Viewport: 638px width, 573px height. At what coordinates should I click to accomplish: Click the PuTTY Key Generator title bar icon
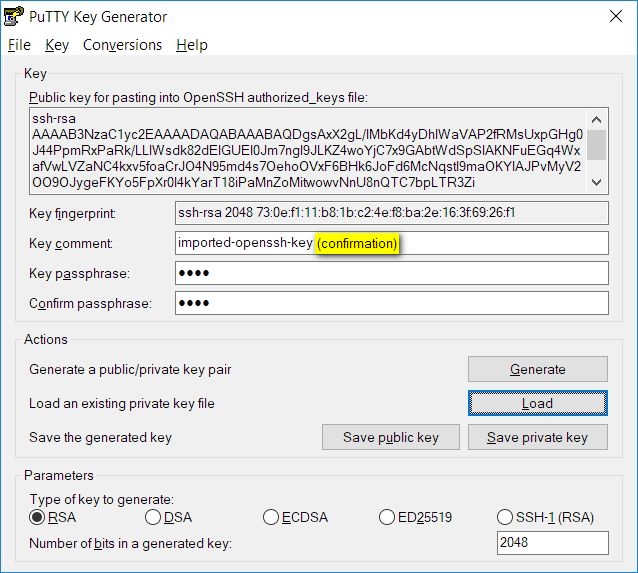tap(15, 17)
